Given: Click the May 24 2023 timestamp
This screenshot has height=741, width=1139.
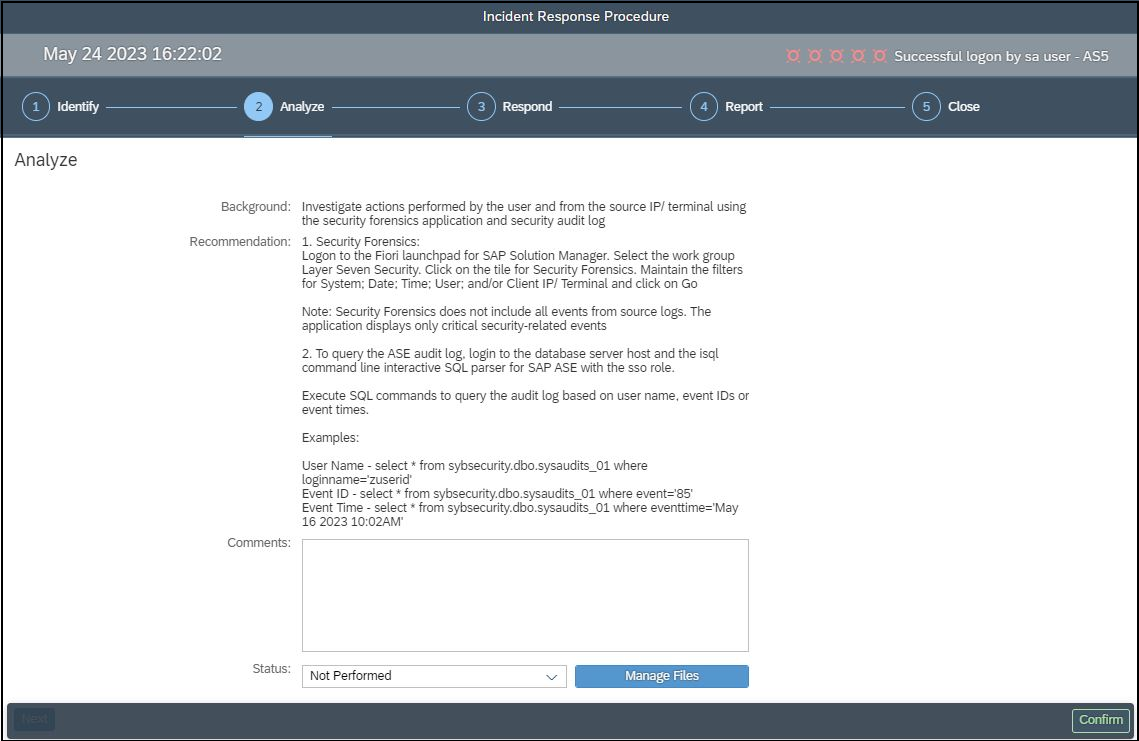Looking at the screenshot, I should click(x=133, y=54).
